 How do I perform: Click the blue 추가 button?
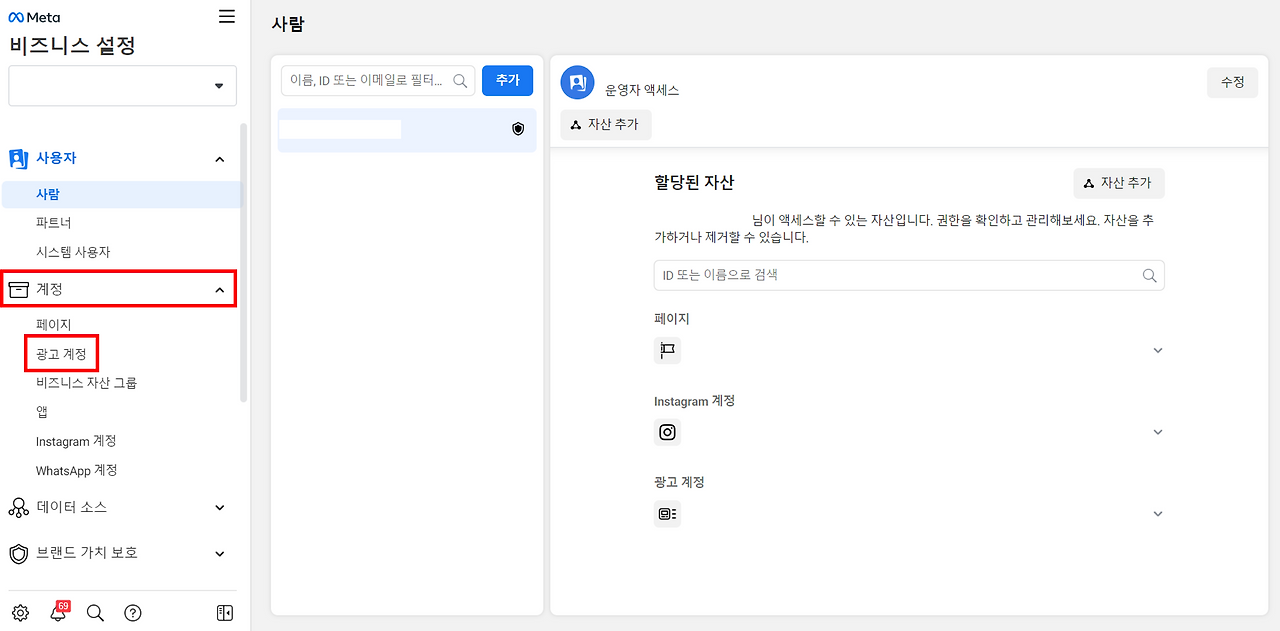tap(507, 80)
